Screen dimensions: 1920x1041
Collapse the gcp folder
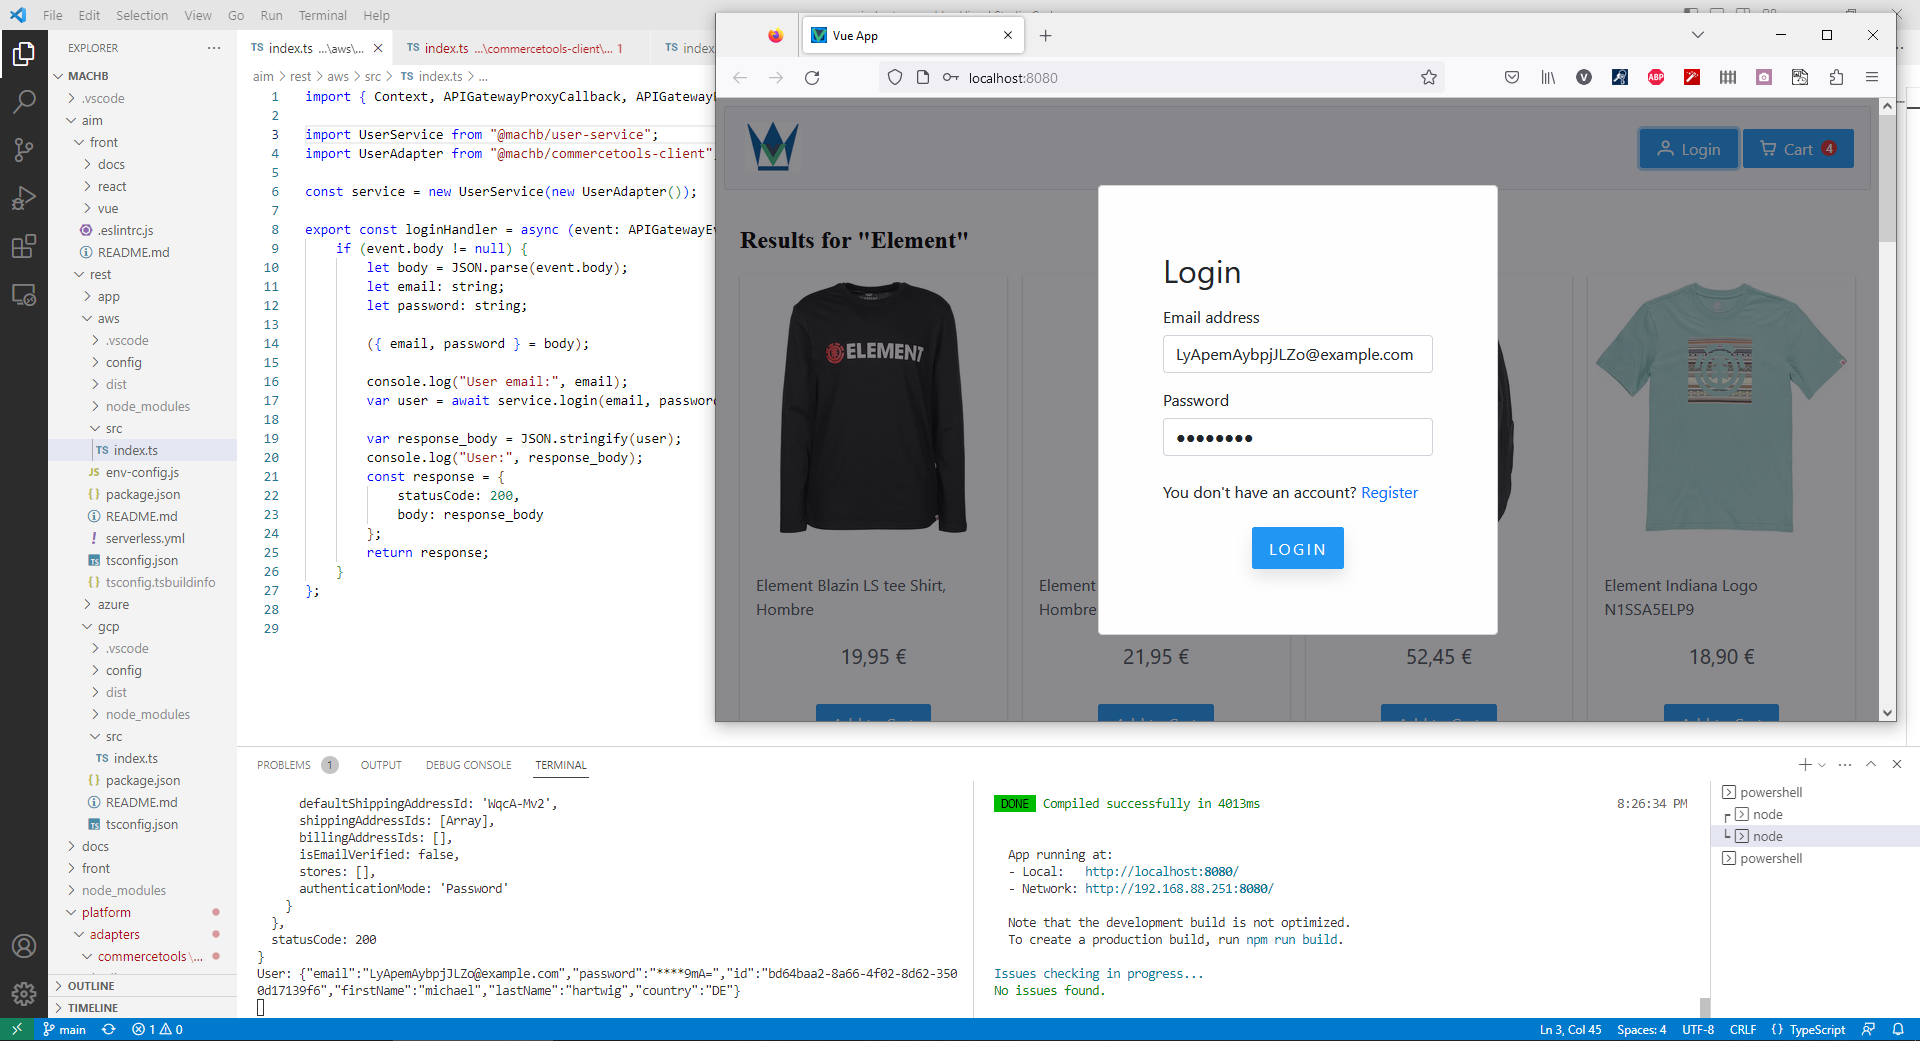coord(143,626)
